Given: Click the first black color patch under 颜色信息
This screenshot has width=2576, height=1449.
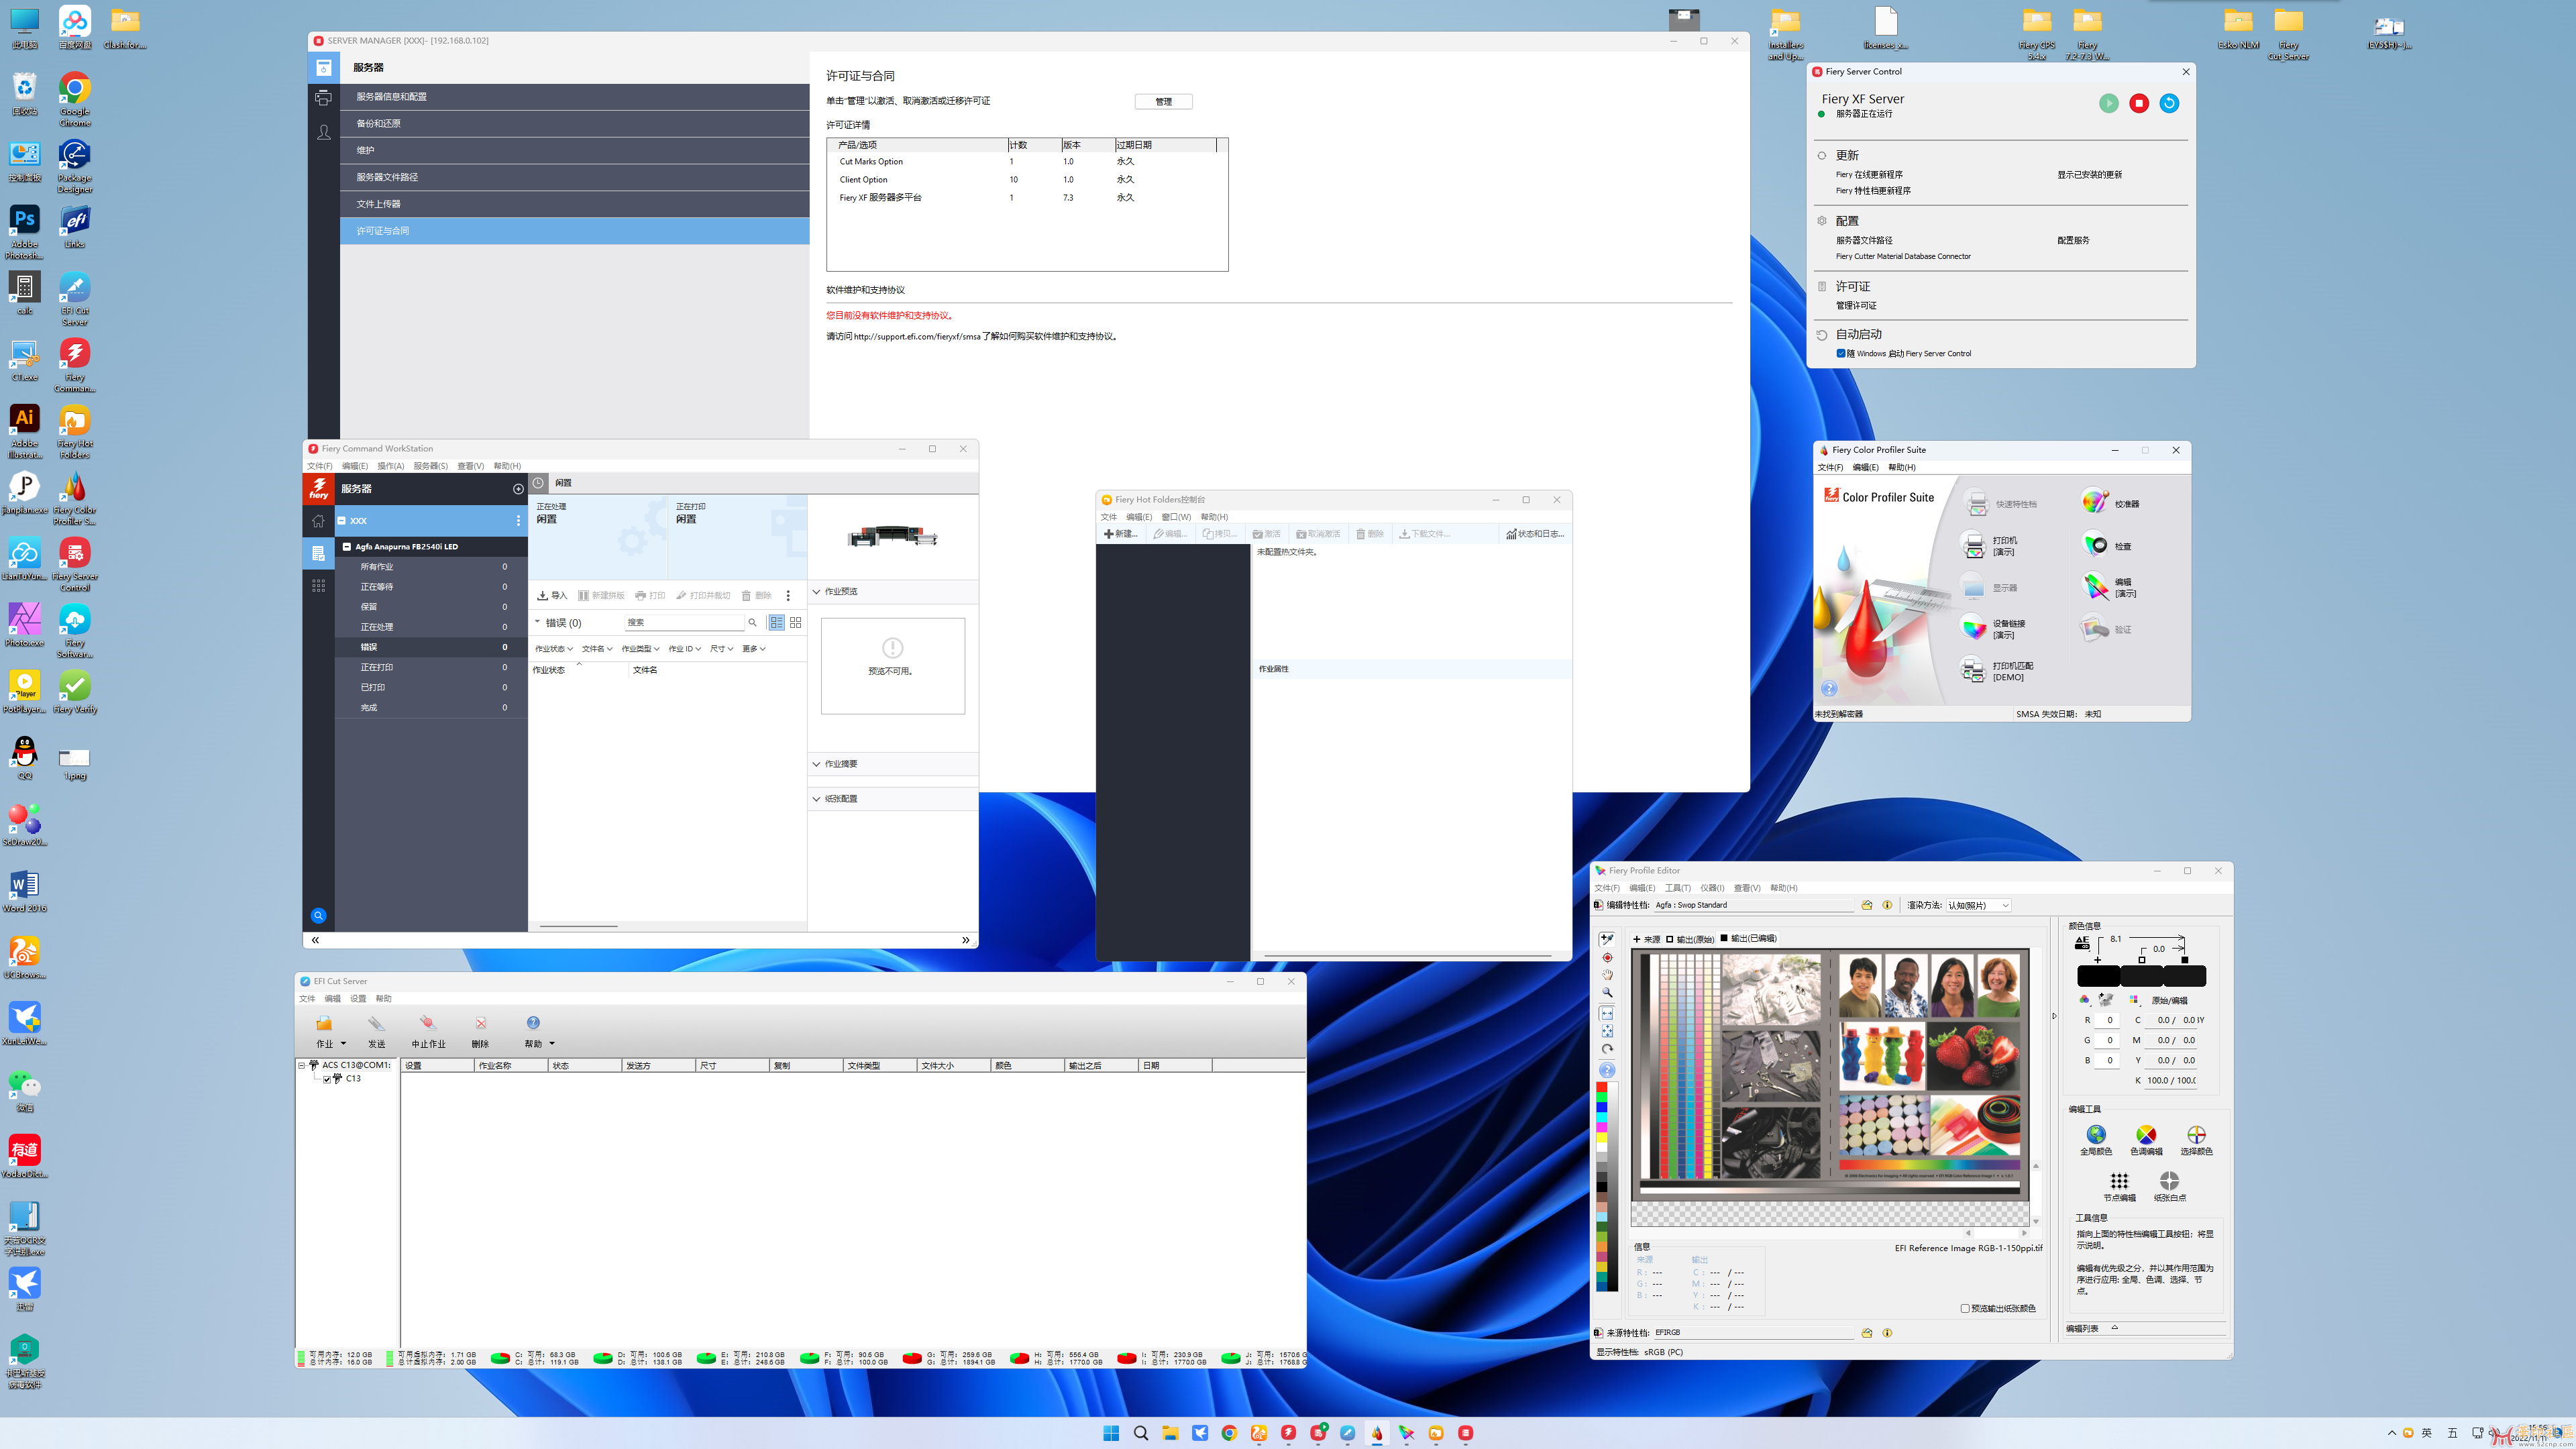Looking at the screenshot, I should coord(2098,976).
